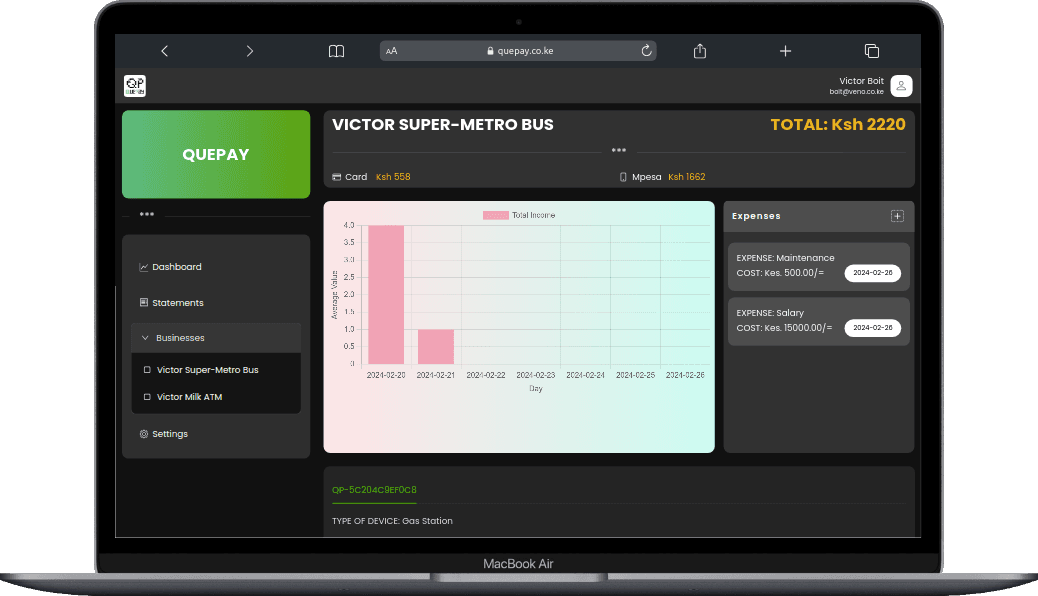Expand the ellipsis in the bus summary card
The height and width of the screenshot is (596, 1038).
618,150
